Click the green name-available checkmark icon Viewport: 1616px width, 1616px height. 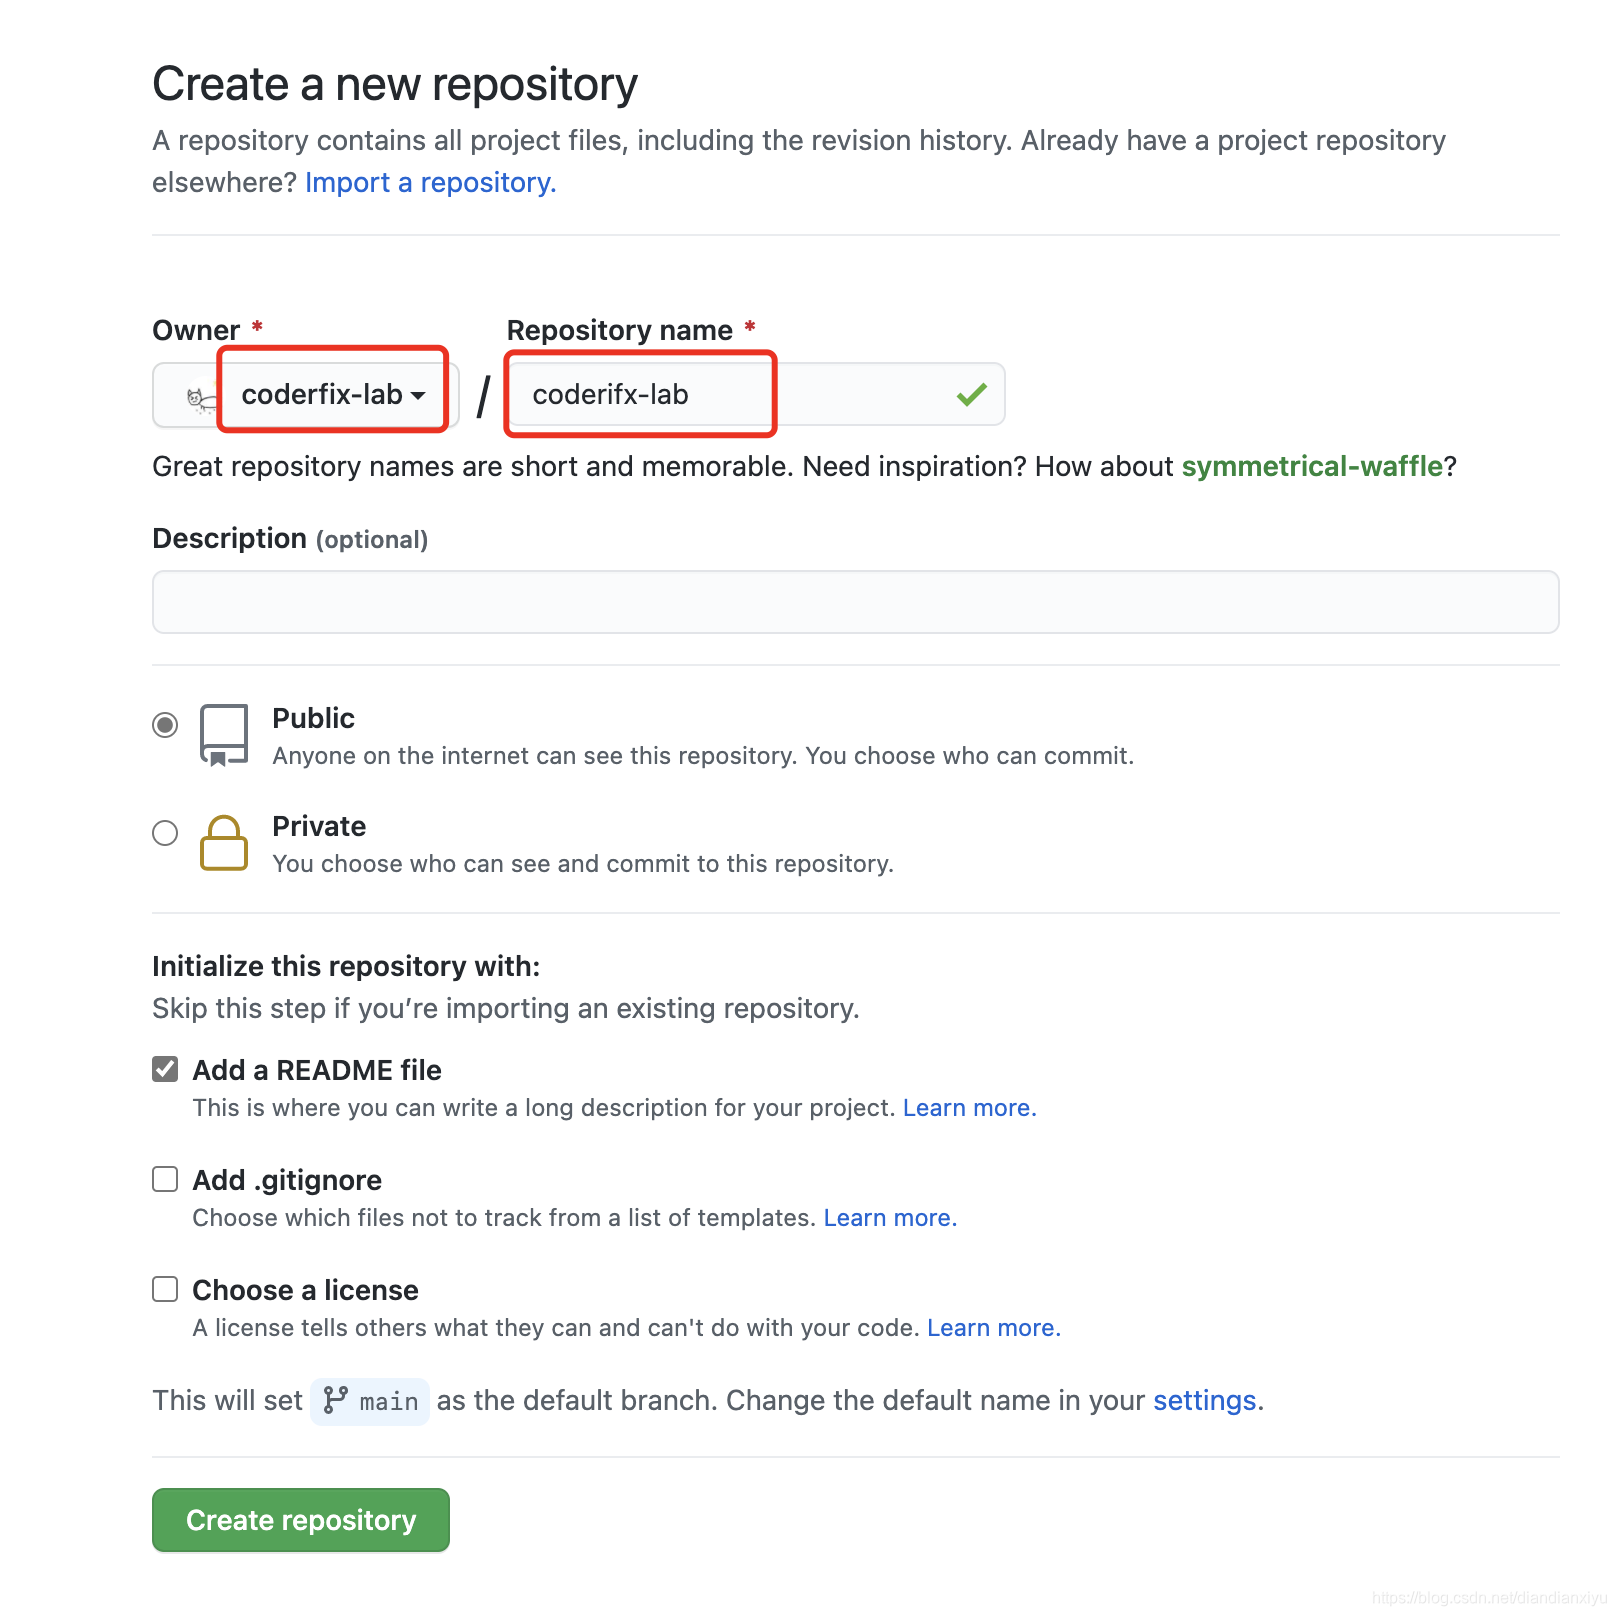pyautogui.click(x=971, y=395)
